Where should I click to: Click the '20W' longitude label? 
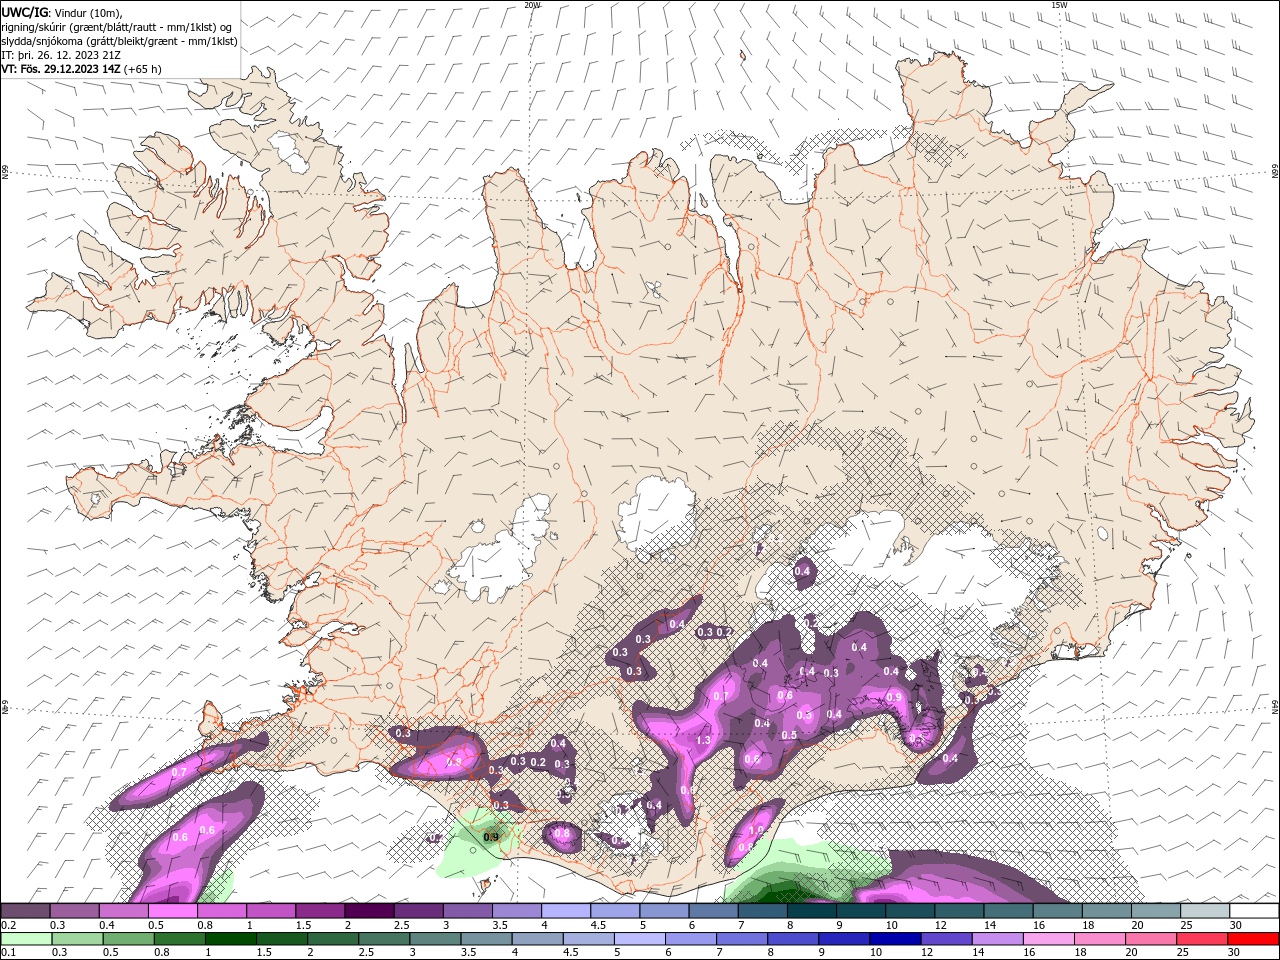532,5
